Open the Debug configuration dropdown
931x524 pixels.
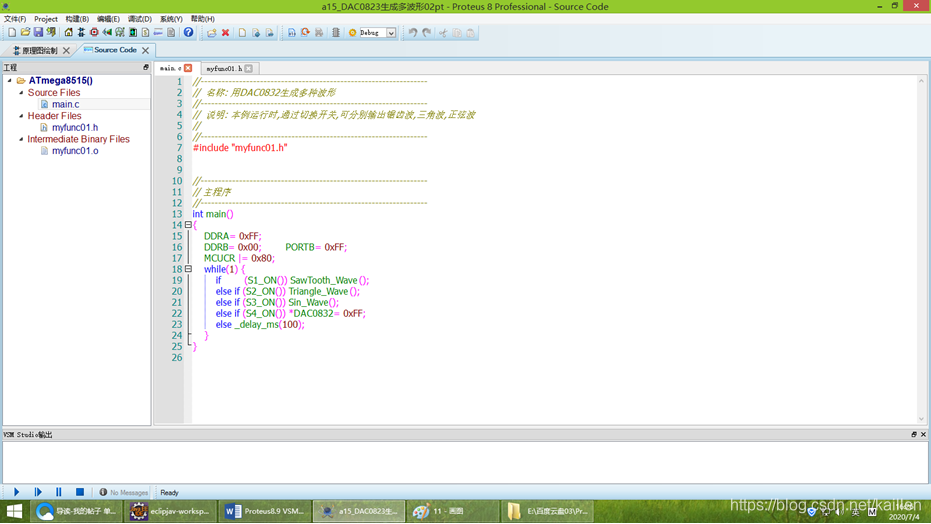[391, 33]
